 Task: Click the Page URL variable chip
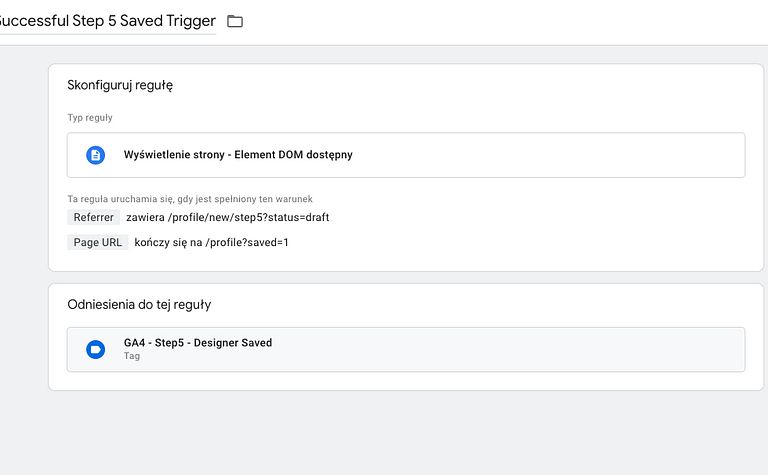pyautogui.click(x=98, y=242)
